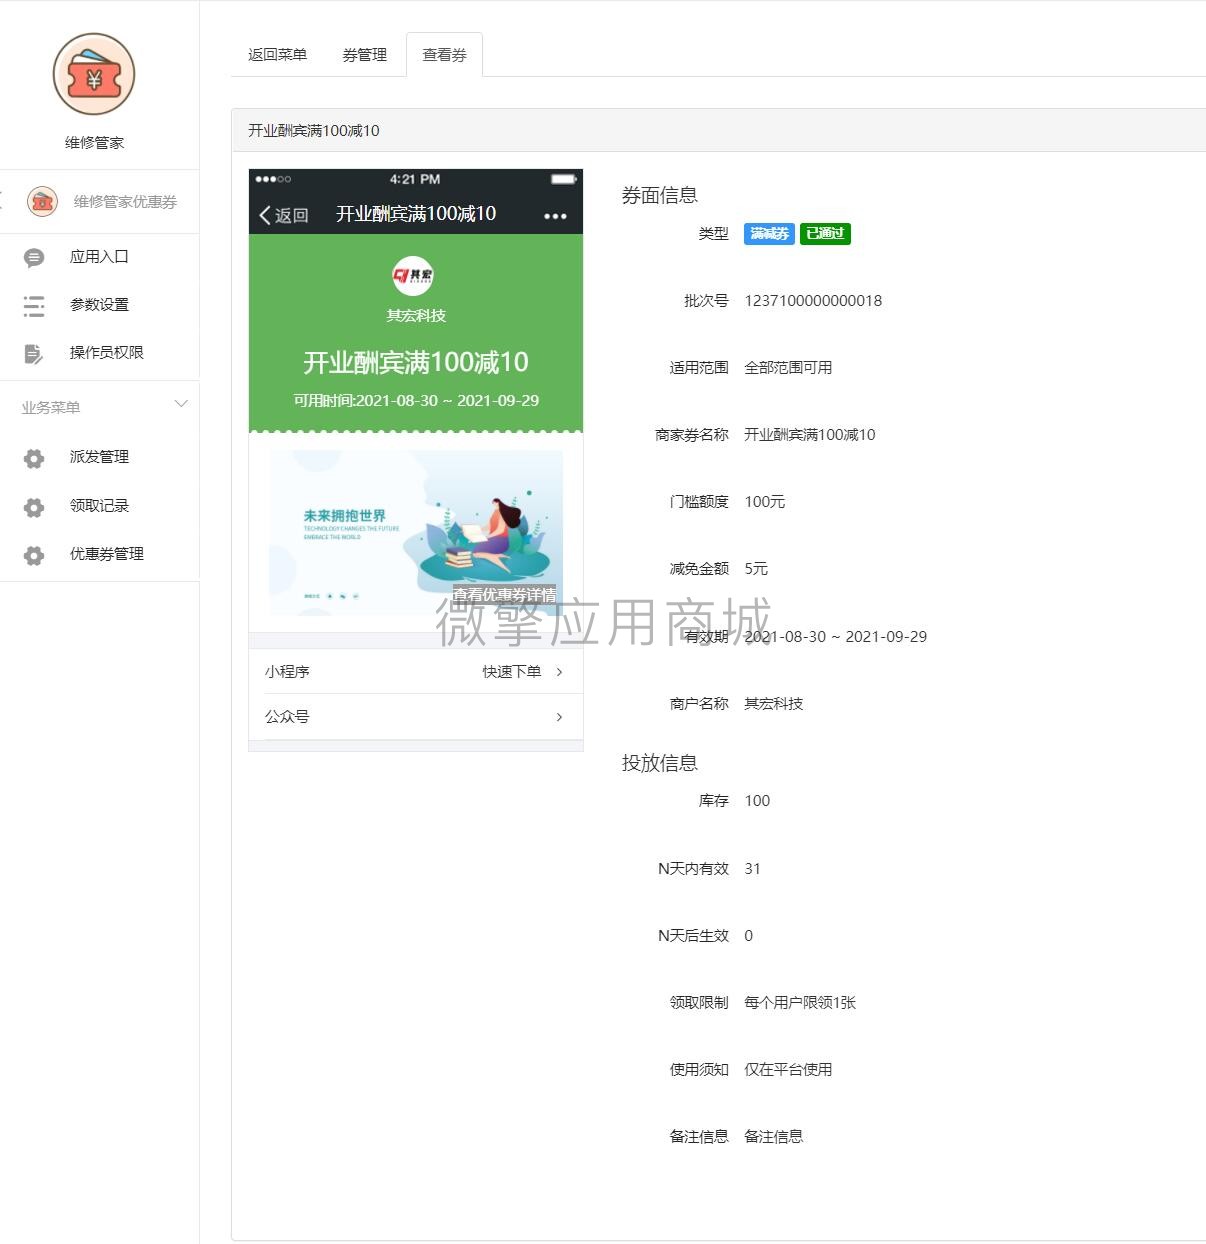Click the 门槛额度 value 100元
Viewport: 1206px width, 1244px height.
pyautogui.click(x=765, y=502)
